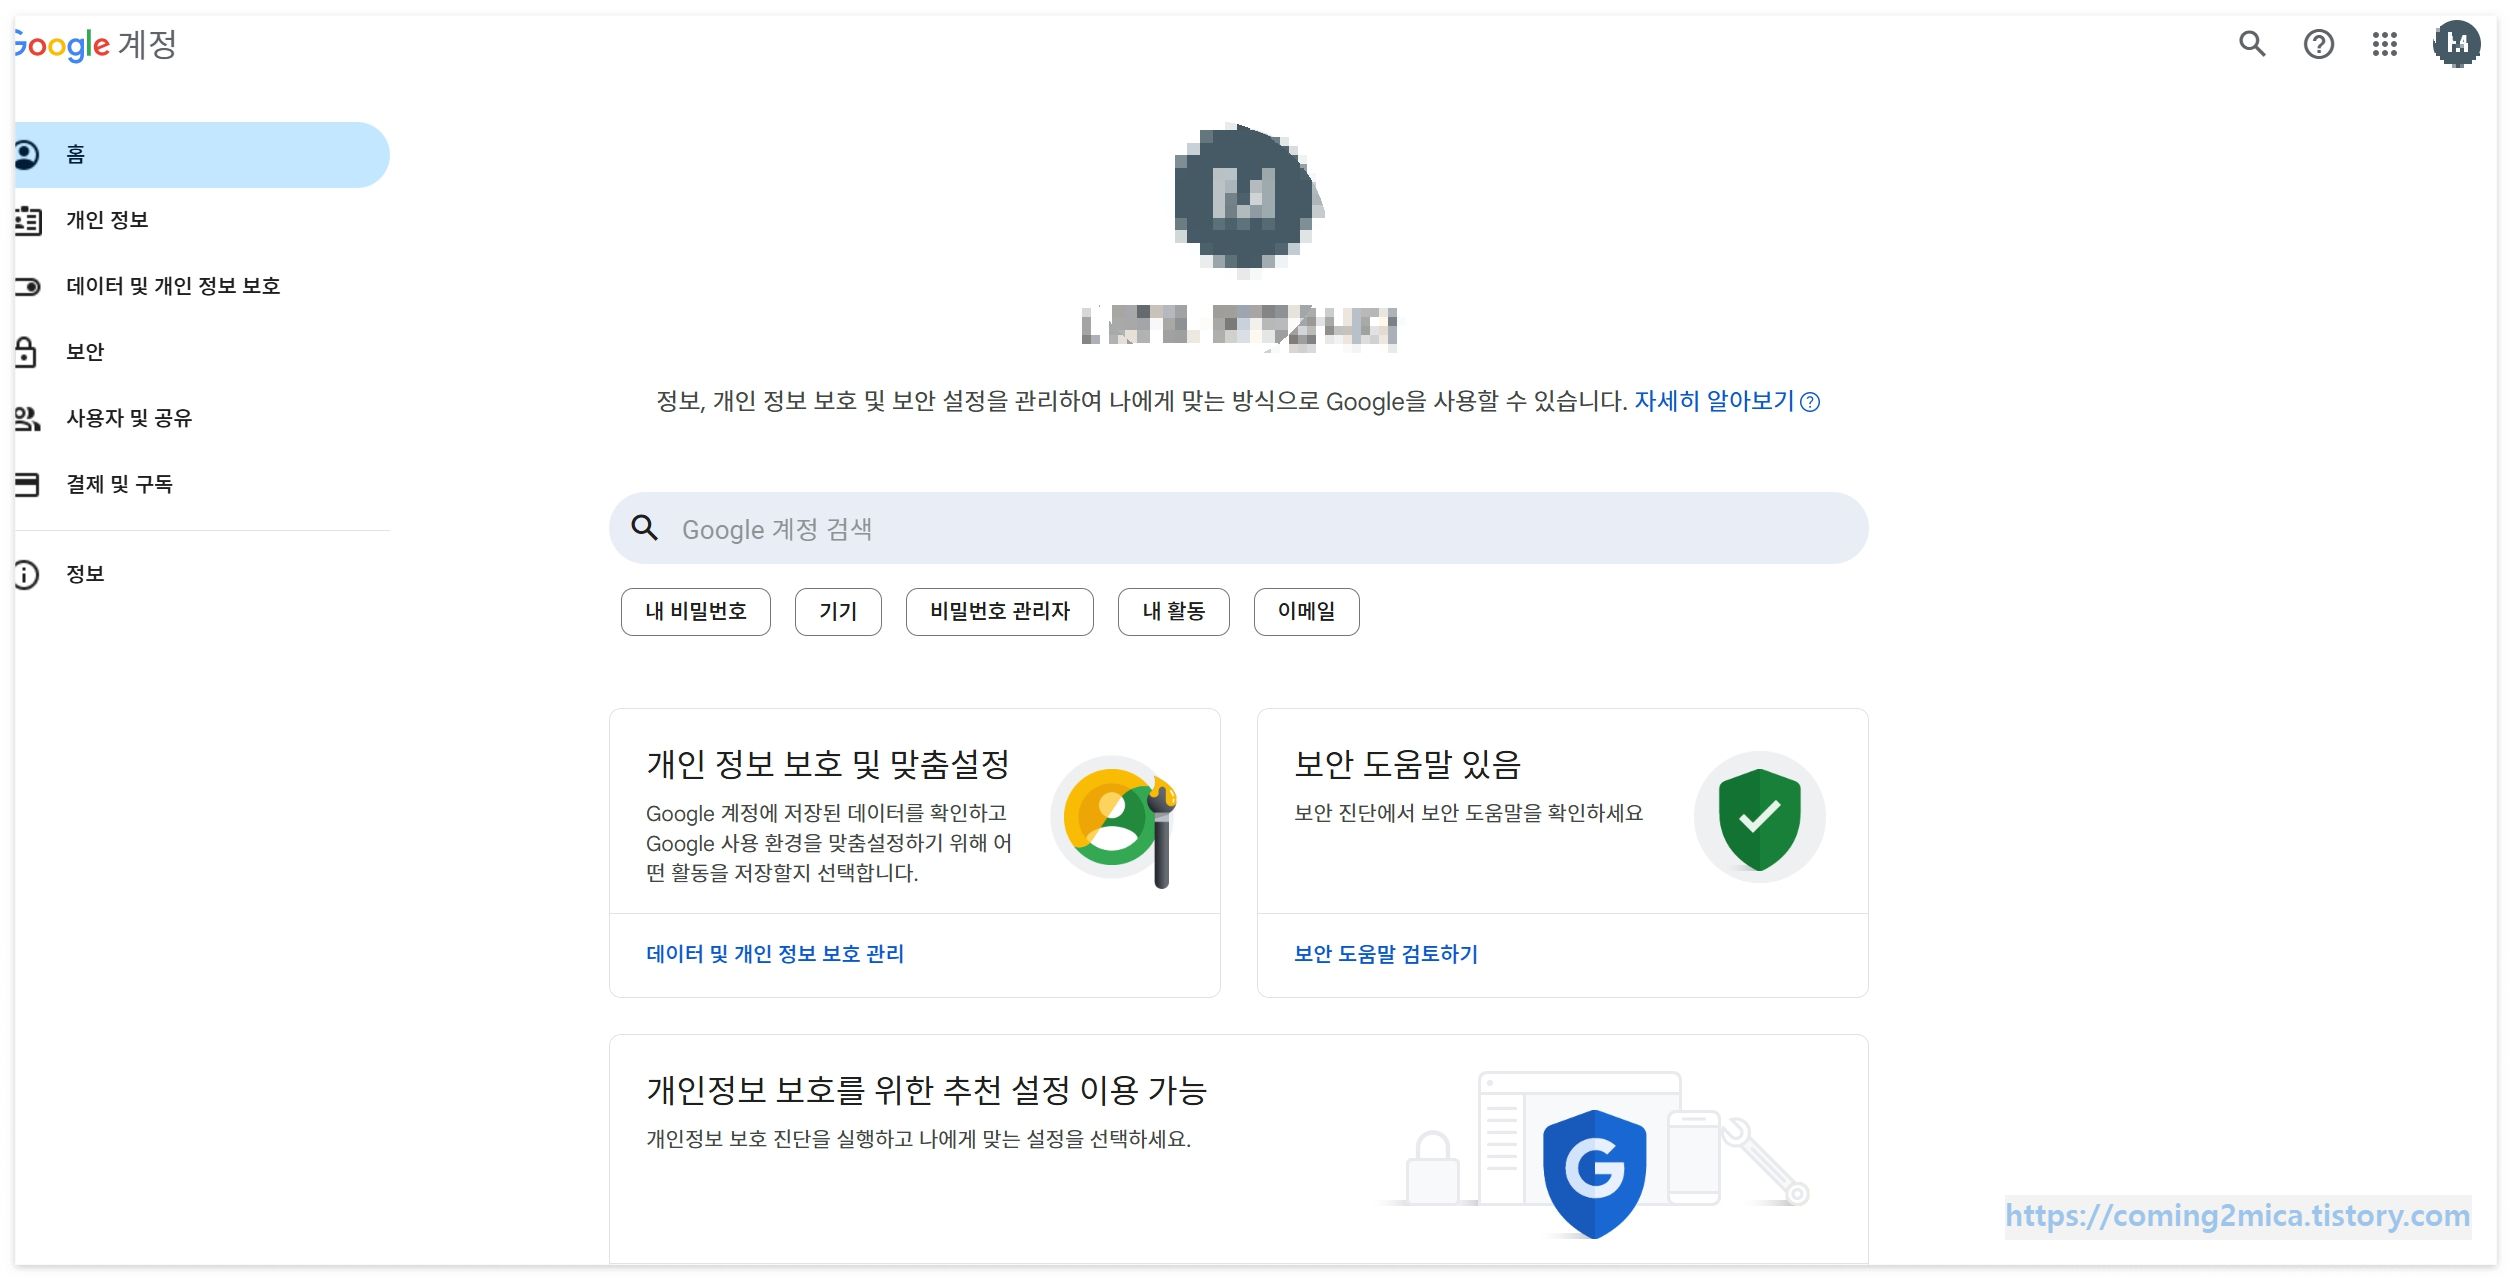Viewport: 2512px width, 1280px height.
Task: Open the help question mark icon
Action: coord(2318,44)
